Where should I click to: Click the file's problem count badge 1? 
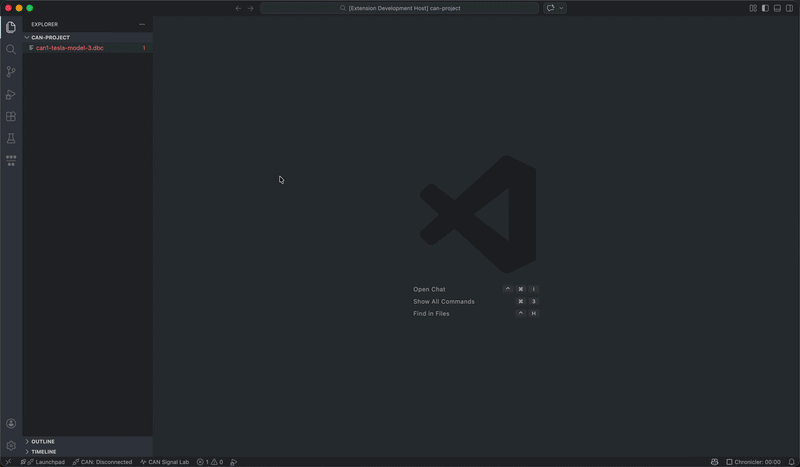coord(144,48)
